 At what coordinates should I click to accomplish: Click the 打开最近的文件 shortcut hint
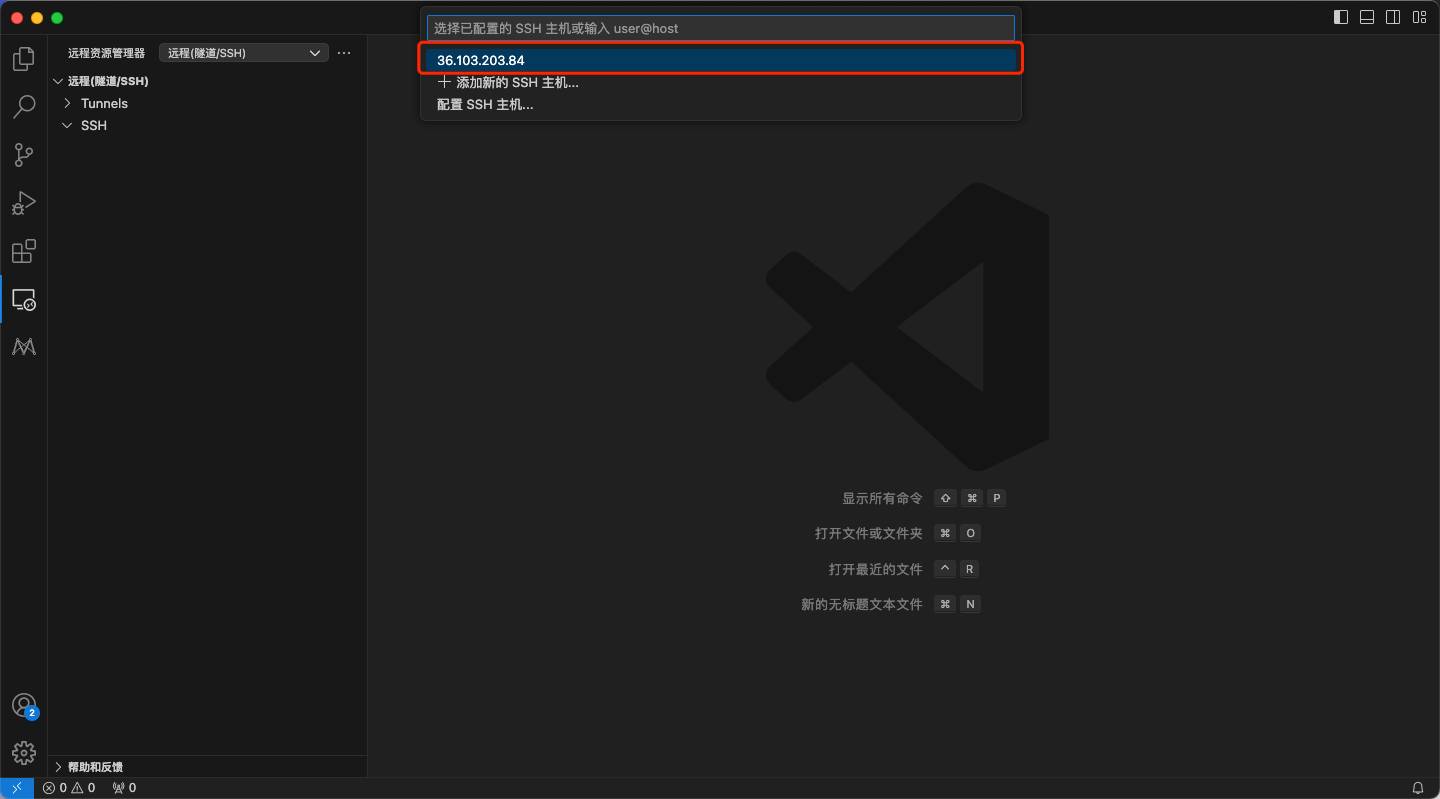click(875, 569)
